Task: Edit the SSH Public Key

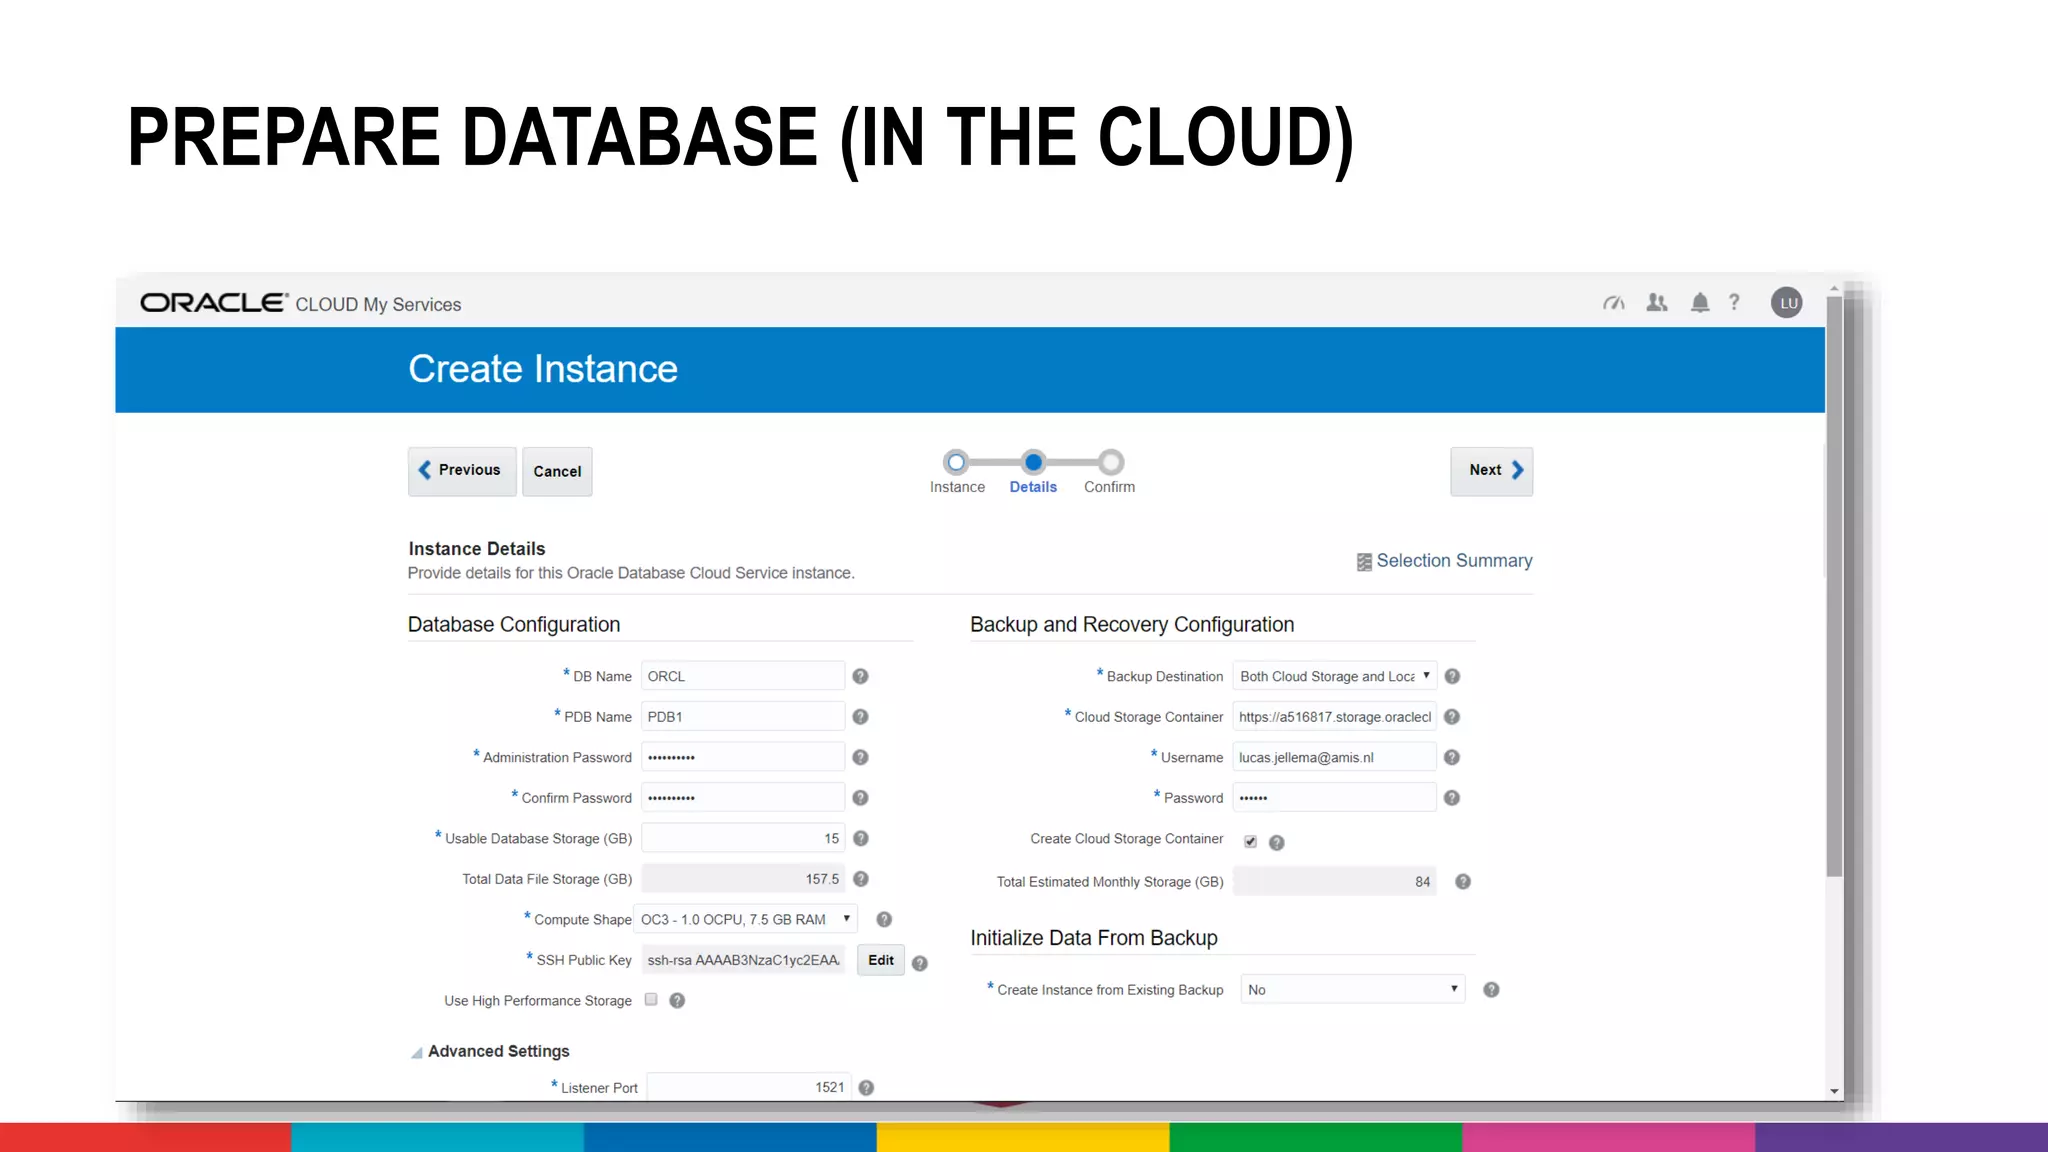Action: pos(881,961)
